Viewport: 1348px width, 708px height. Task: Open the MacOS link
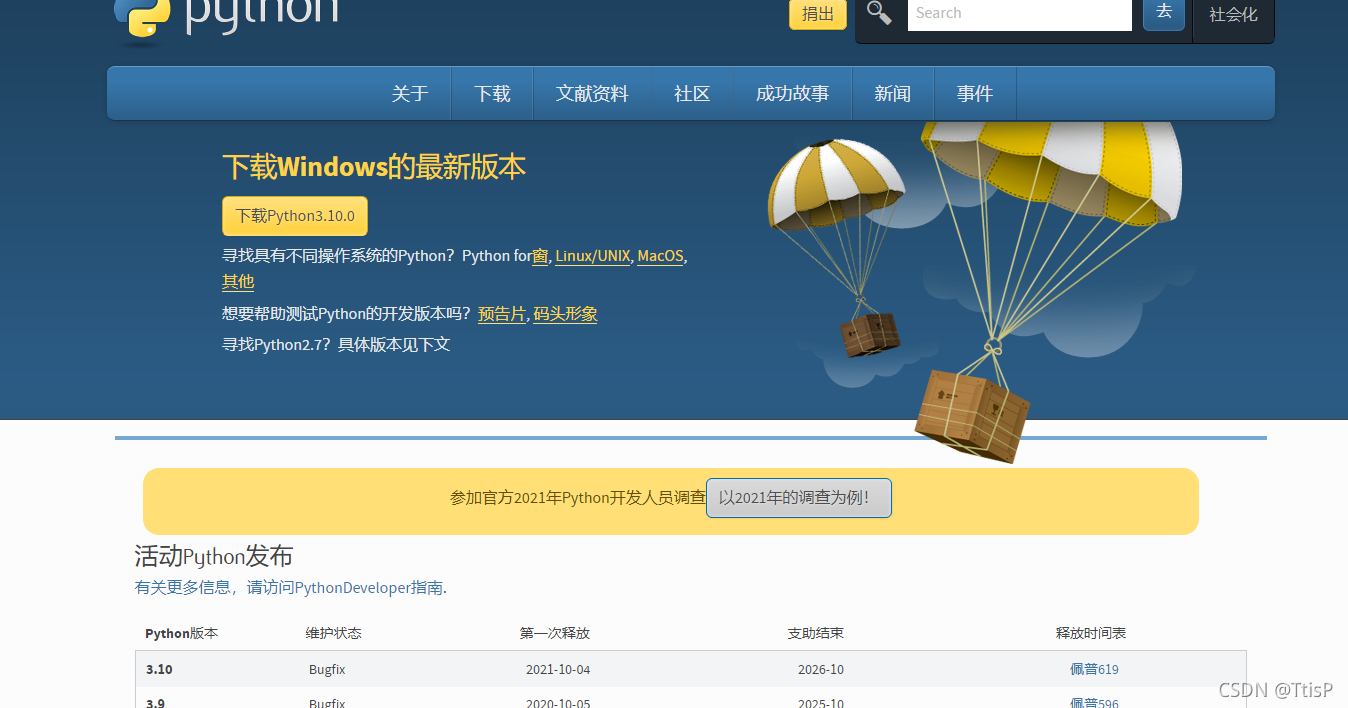pyautogui.click(x=660, y=256)
